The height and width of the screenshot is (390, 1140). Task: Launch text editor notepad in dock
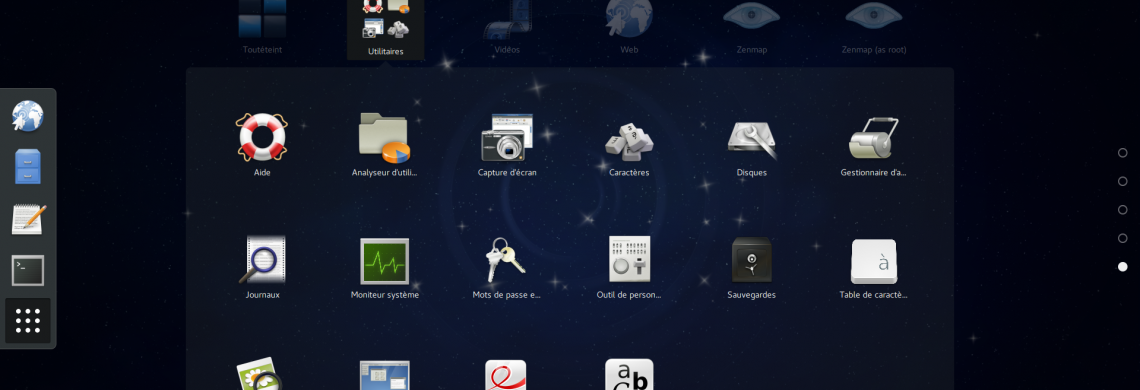[x=28, y=218]
